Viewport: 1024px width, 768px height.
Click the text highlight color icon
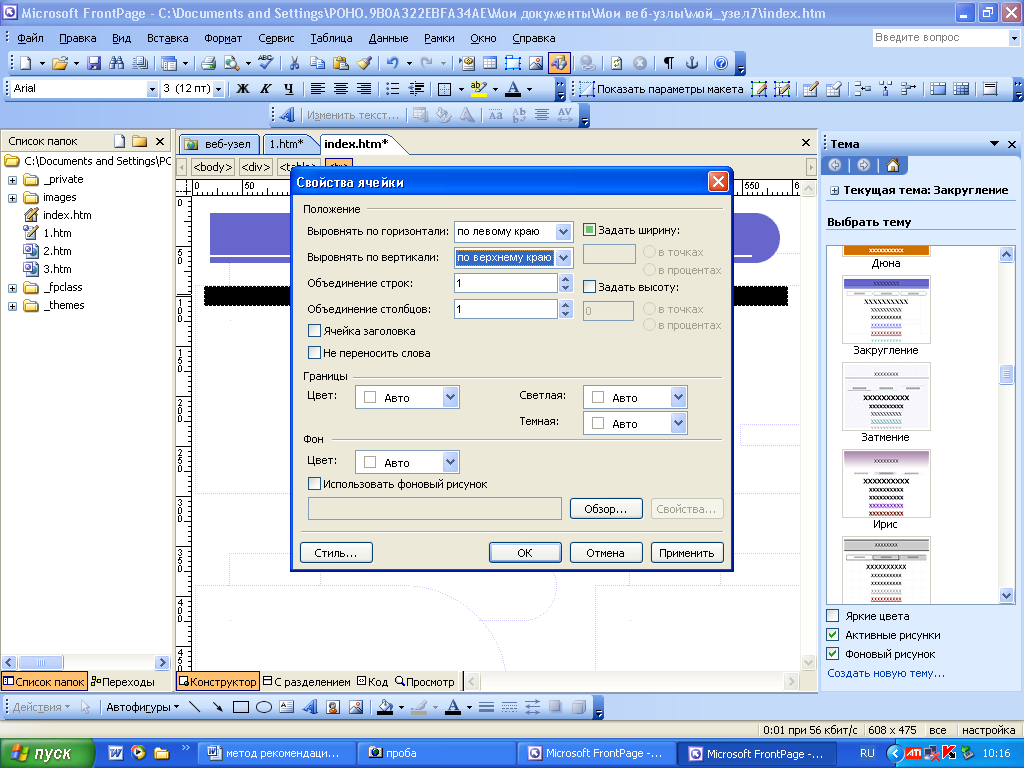479,89
